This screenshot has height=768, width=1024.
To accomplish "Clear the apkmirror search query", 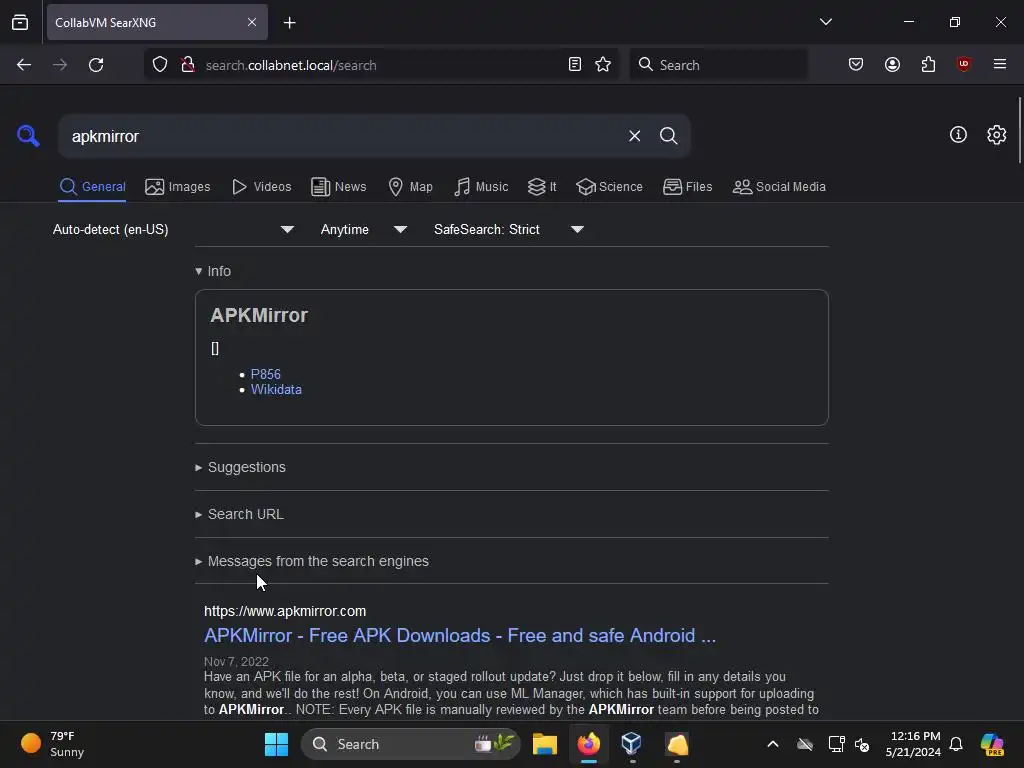I will tap(634, 136).
